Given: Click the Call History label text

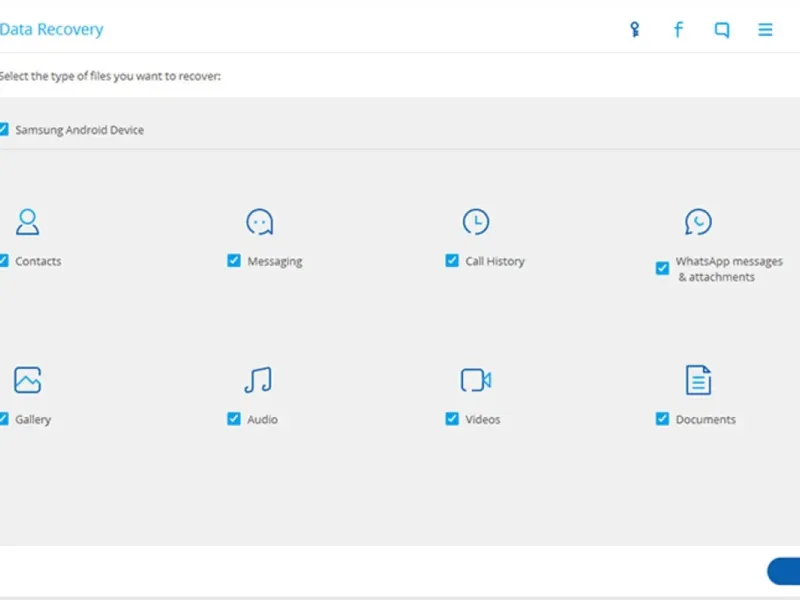Looking at the screenshot, I should coord(495,261).
